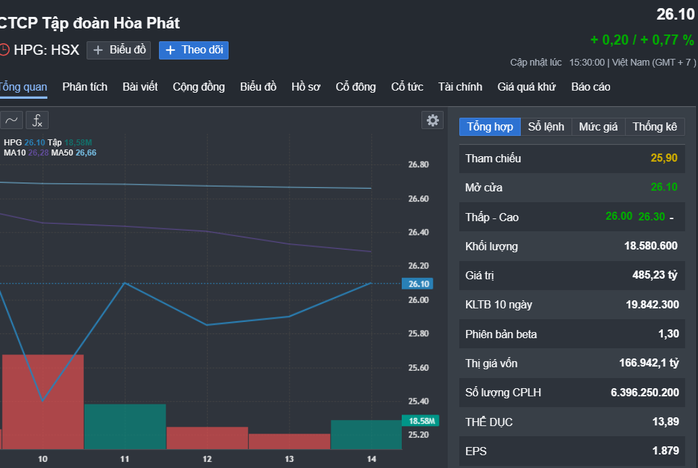Click the Thấp price 26.00
The image size is (698, 468).
619,216
